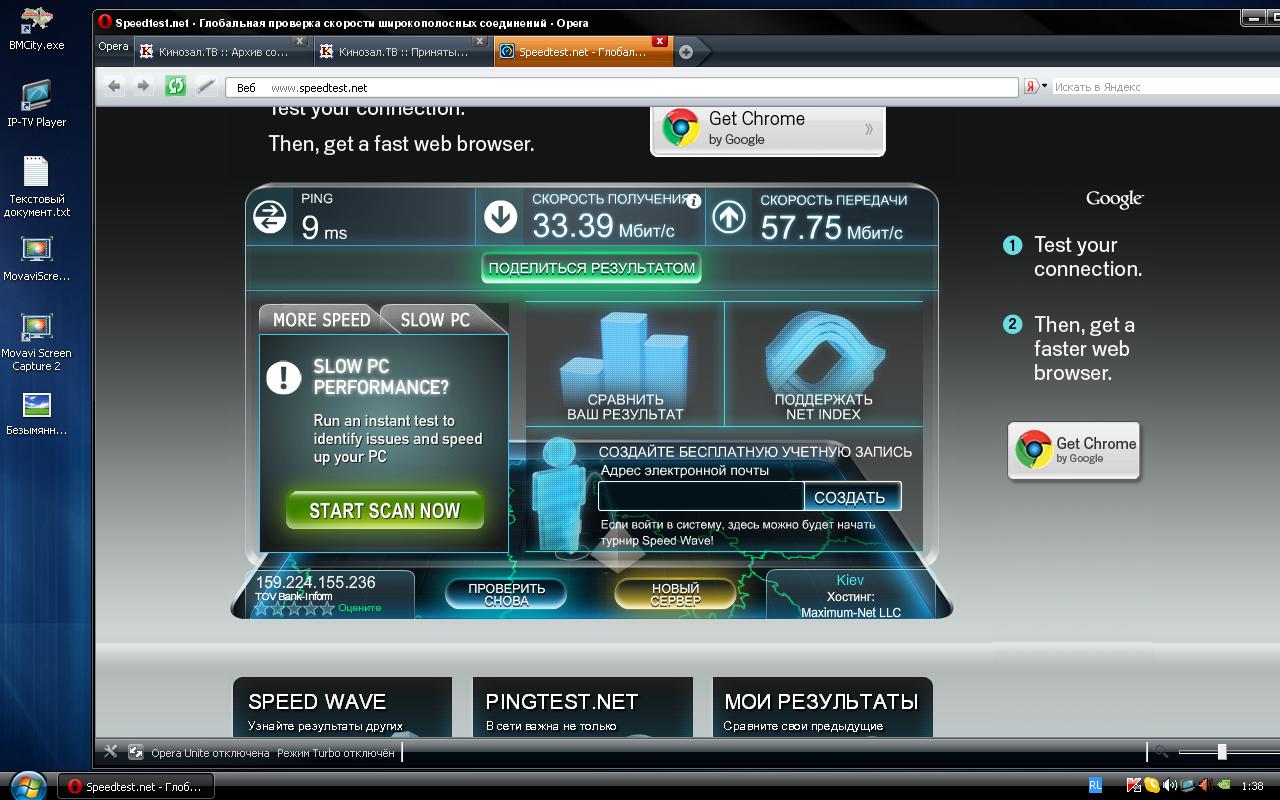Click the upload speed arrow icon
This screenshot has width=1280, height=800.
pos(729,216)
